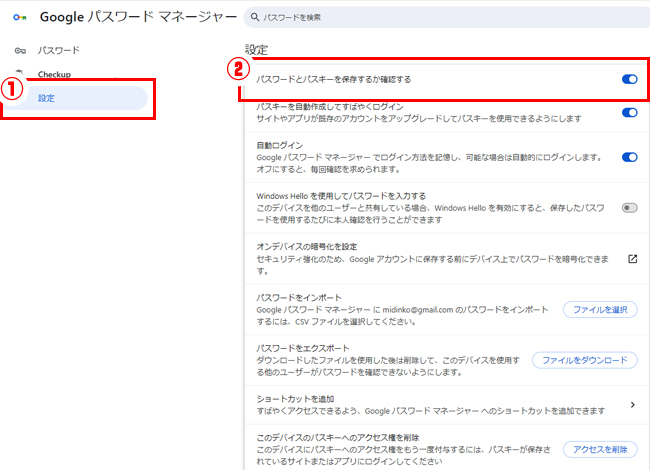
Task: Click the アクセスを削除 button
Action: tap(599, 450)
